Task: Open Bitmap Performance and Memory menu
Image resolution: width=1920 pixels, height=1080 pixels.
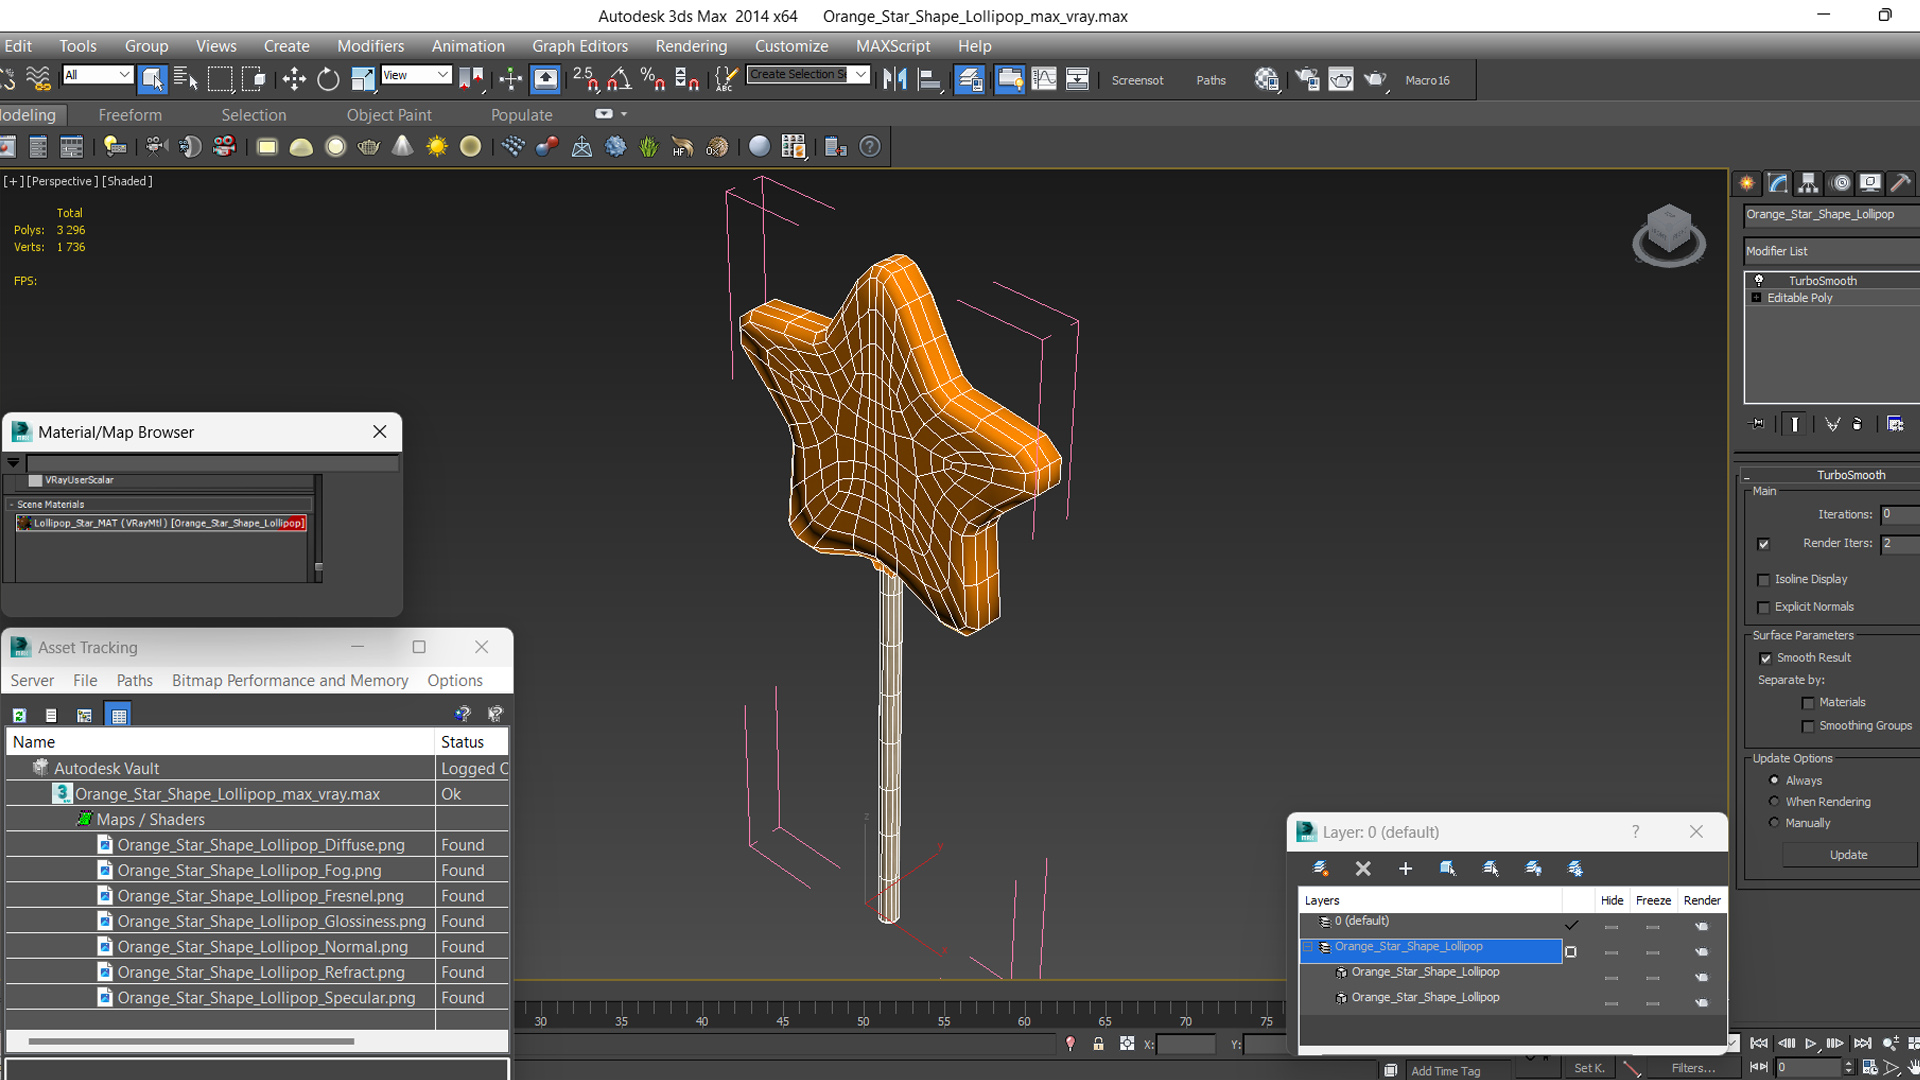Action: coord(290,680)
